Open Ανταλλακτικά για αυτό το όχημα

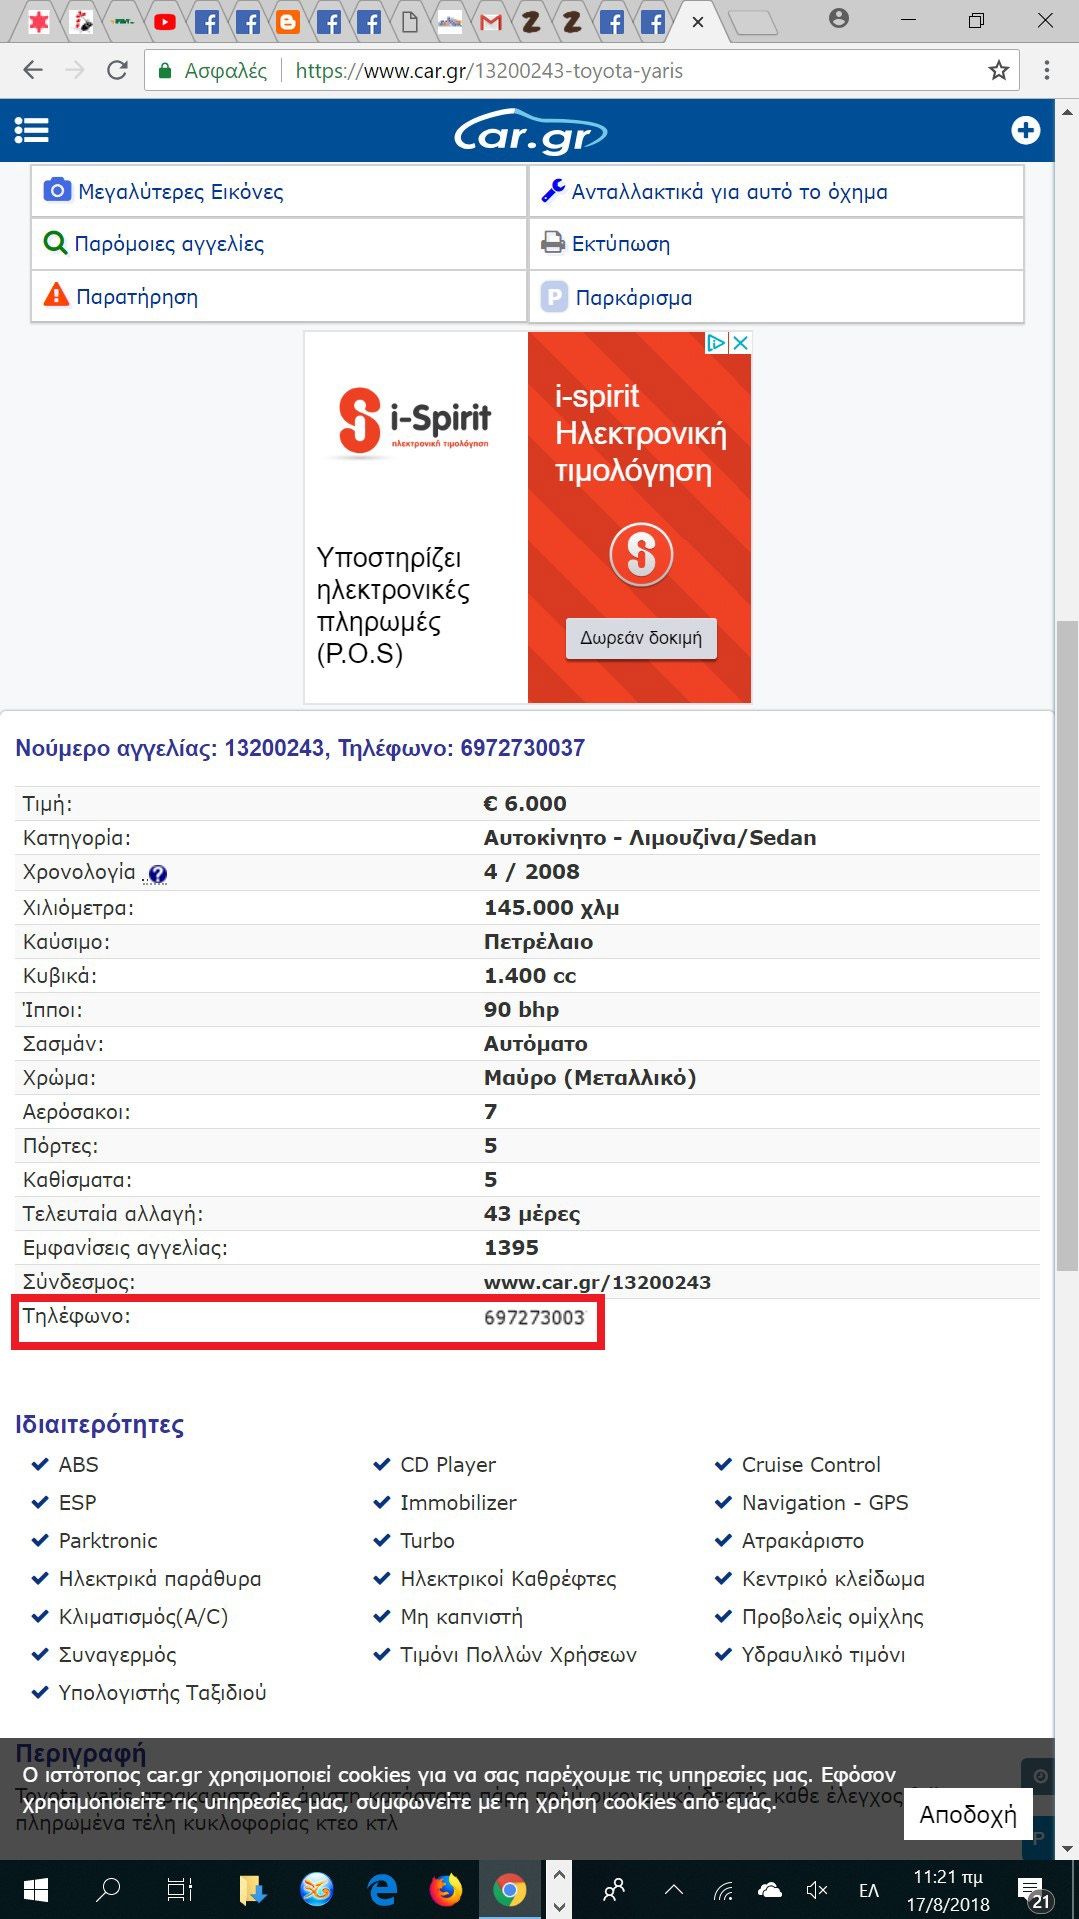coord(730,191)
